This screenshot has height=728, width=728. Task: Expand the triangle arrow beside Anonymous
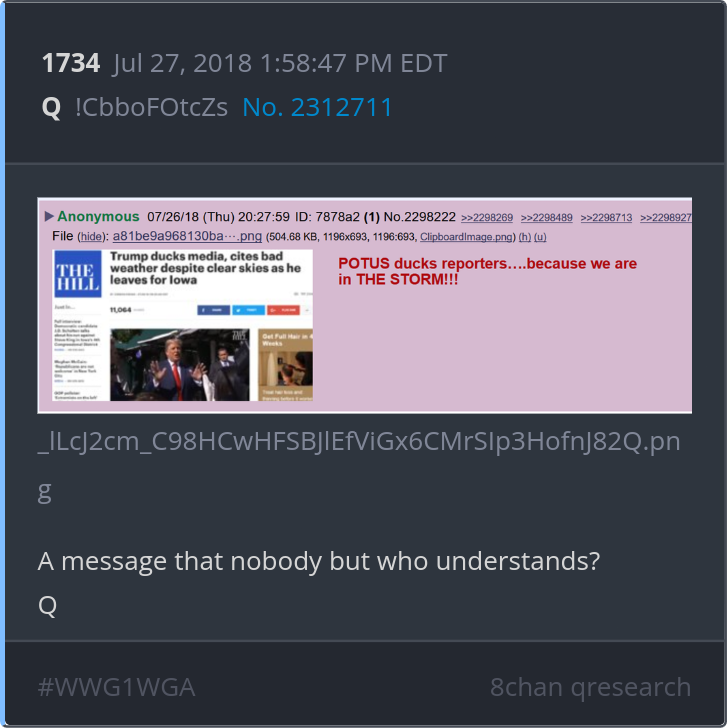pos(49,216)
